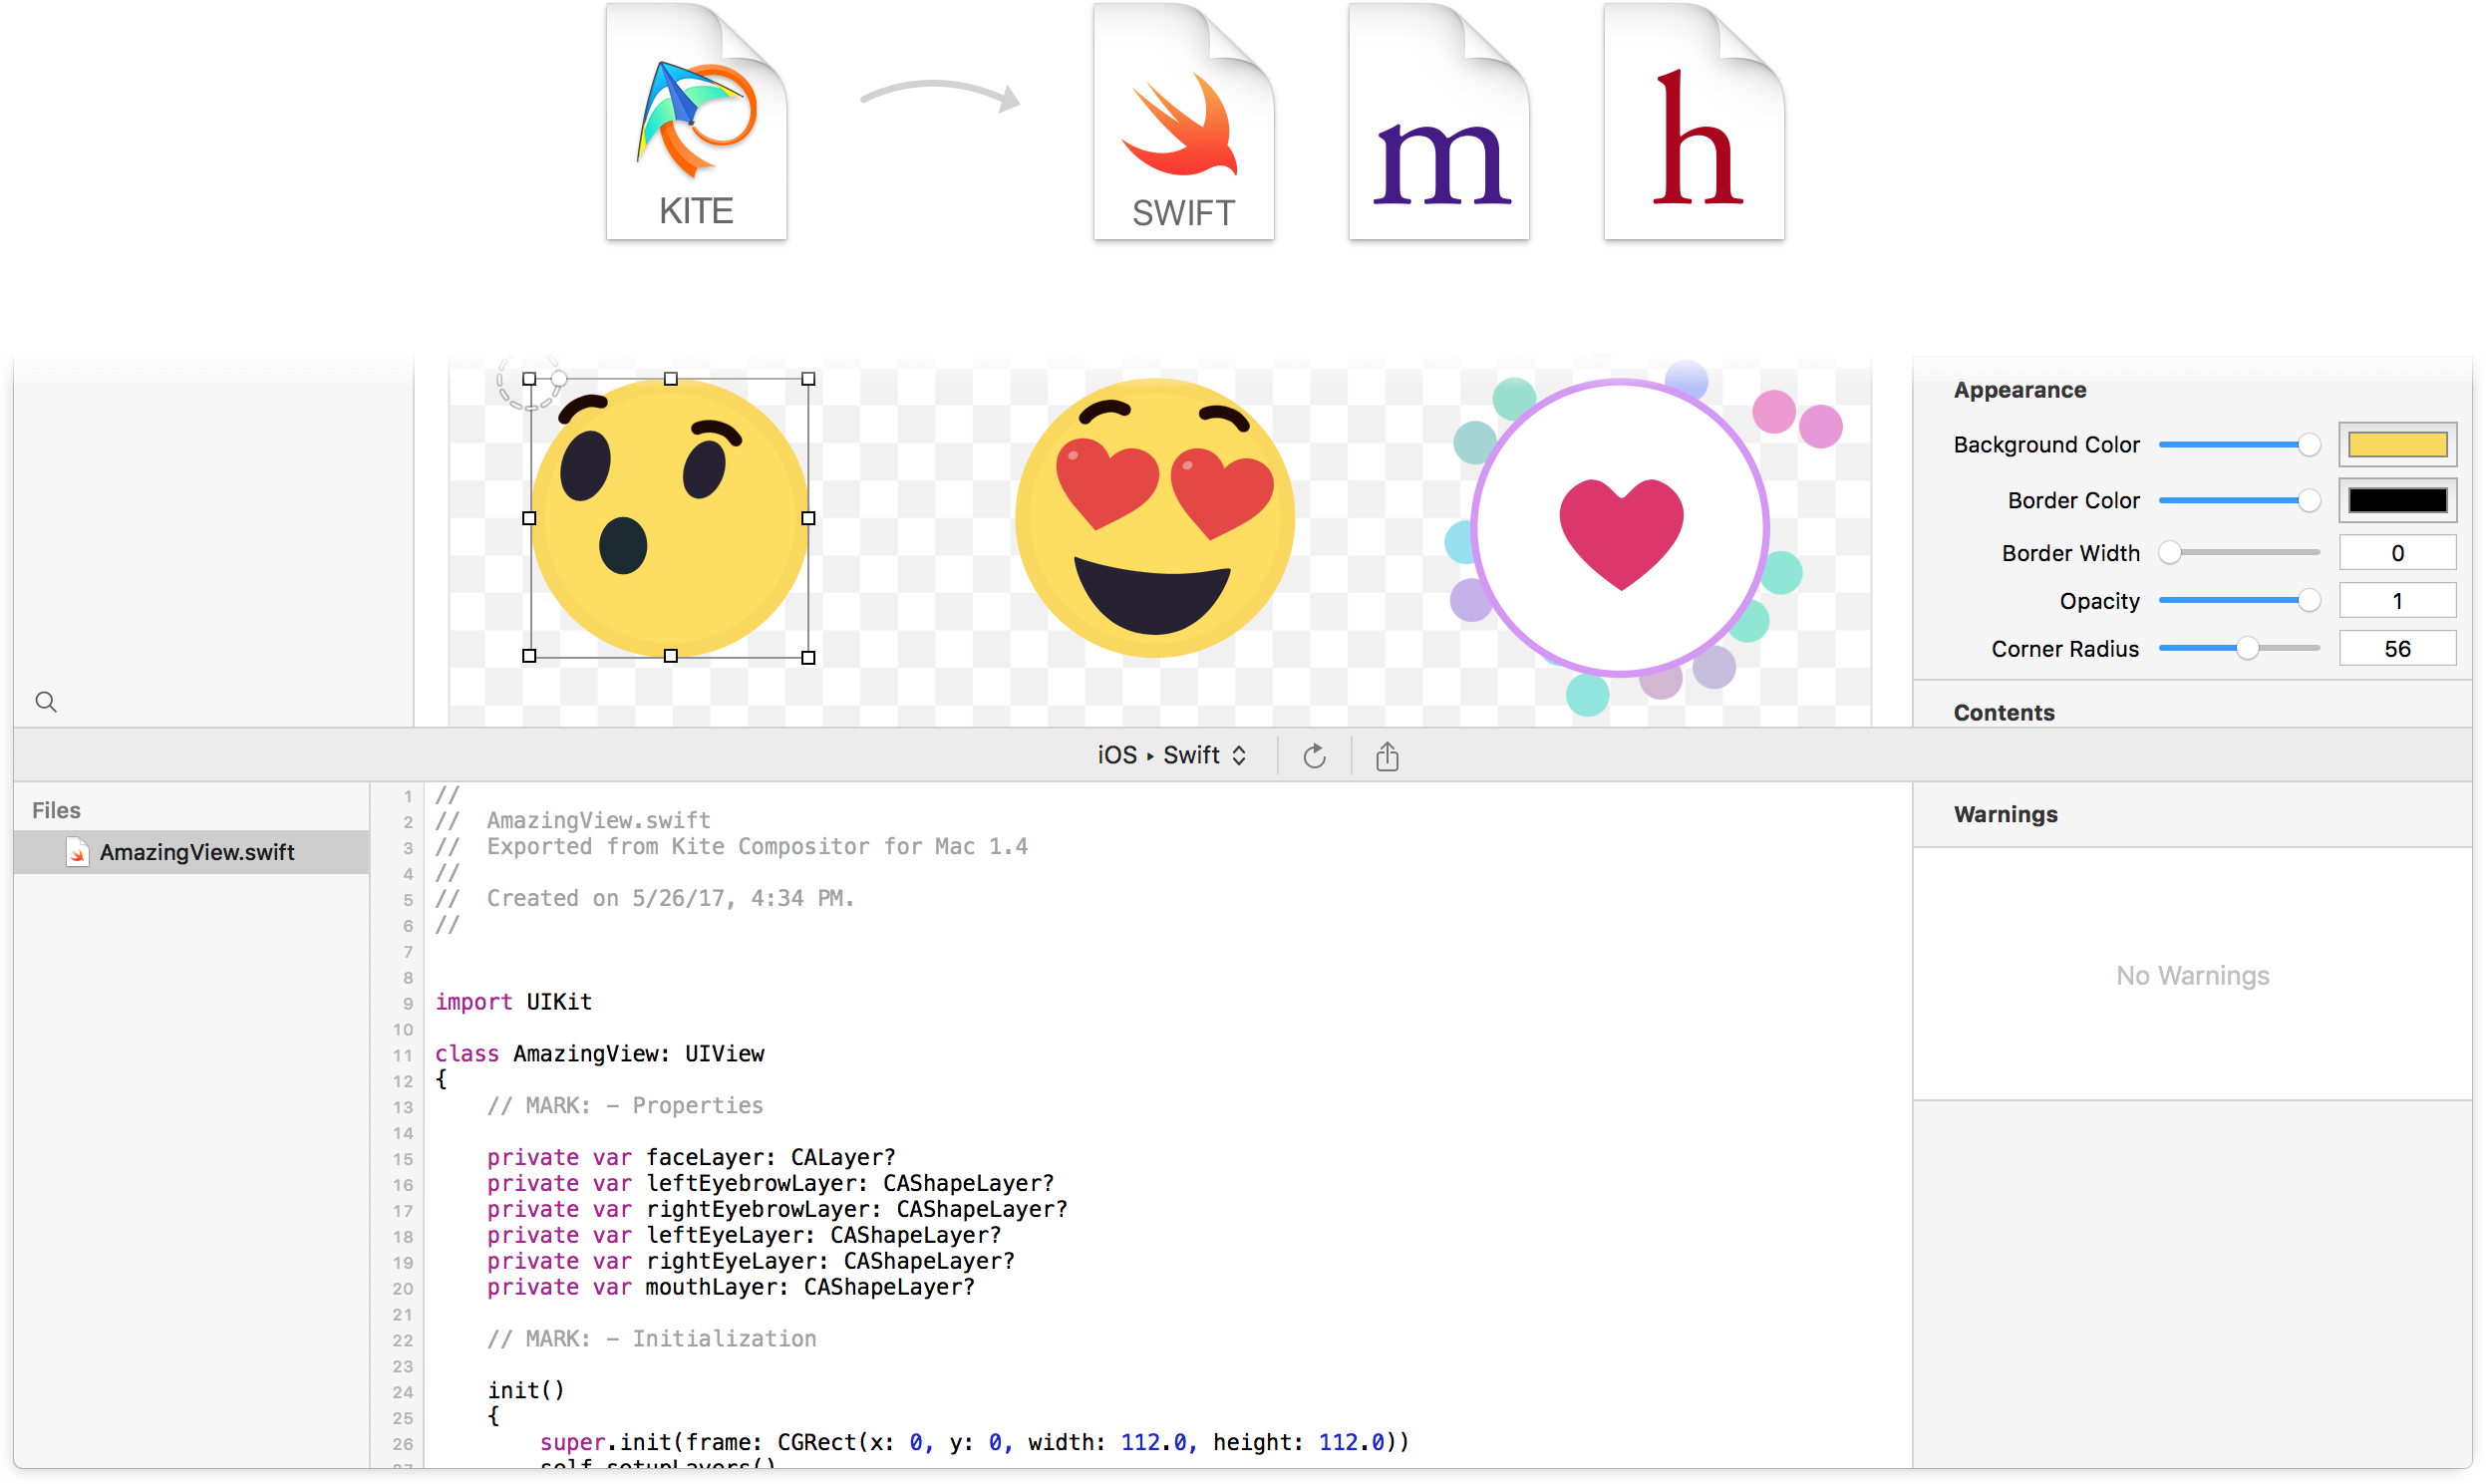
Task: Click the rotation handle of the selected layer
Action: [560, 379]
